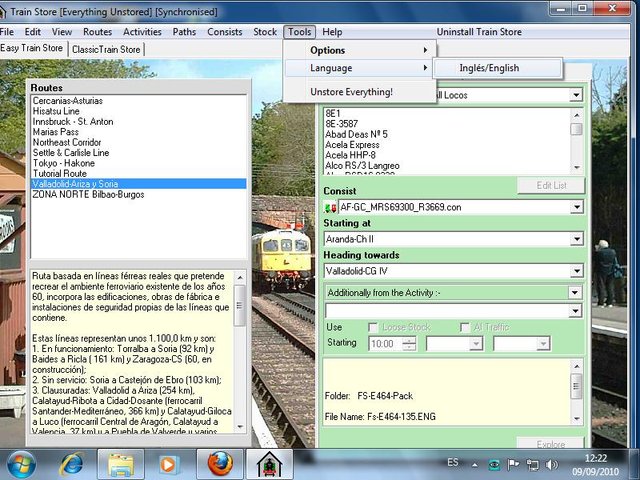Toggle the Loose Stock checkbox

[374, 327]
